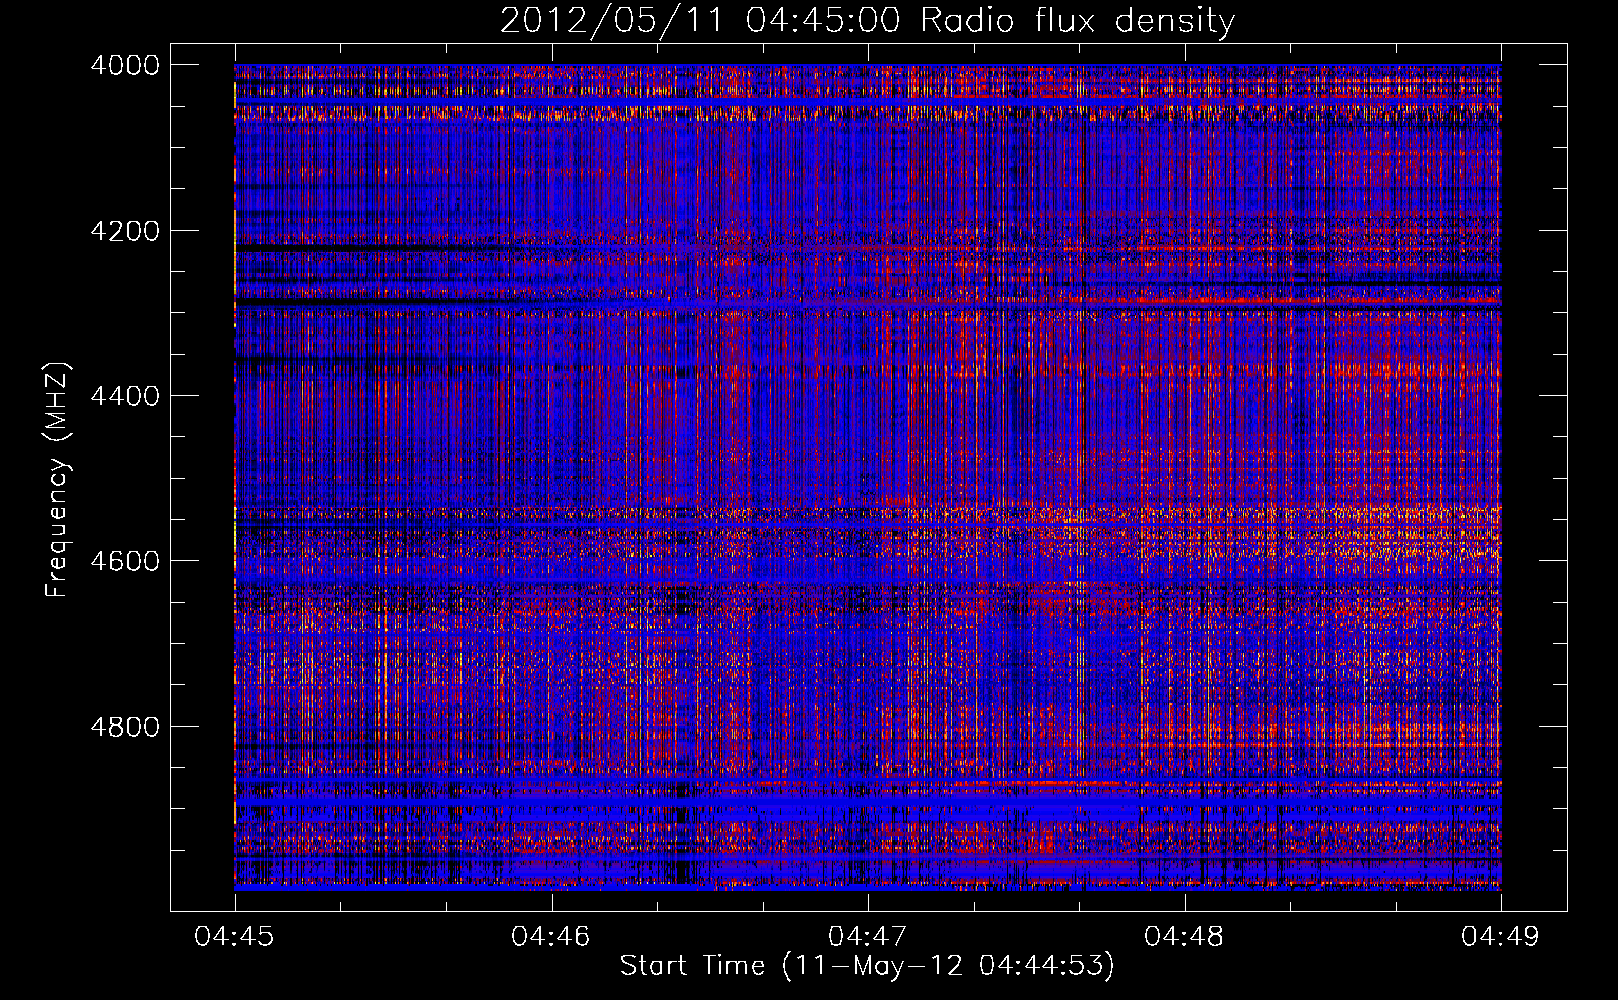This screenshot has width=1618, height=1000.
Task: Click the 4400 frequency tick label
Action: (125, 396)
